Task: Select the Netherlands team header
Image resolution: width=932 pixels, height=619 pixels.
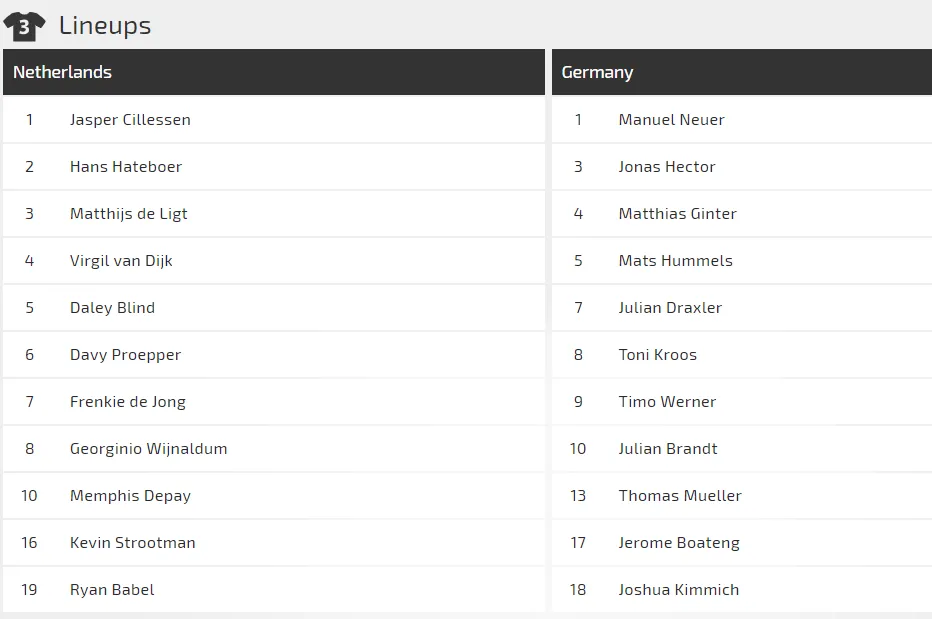Action: point(62,72)
